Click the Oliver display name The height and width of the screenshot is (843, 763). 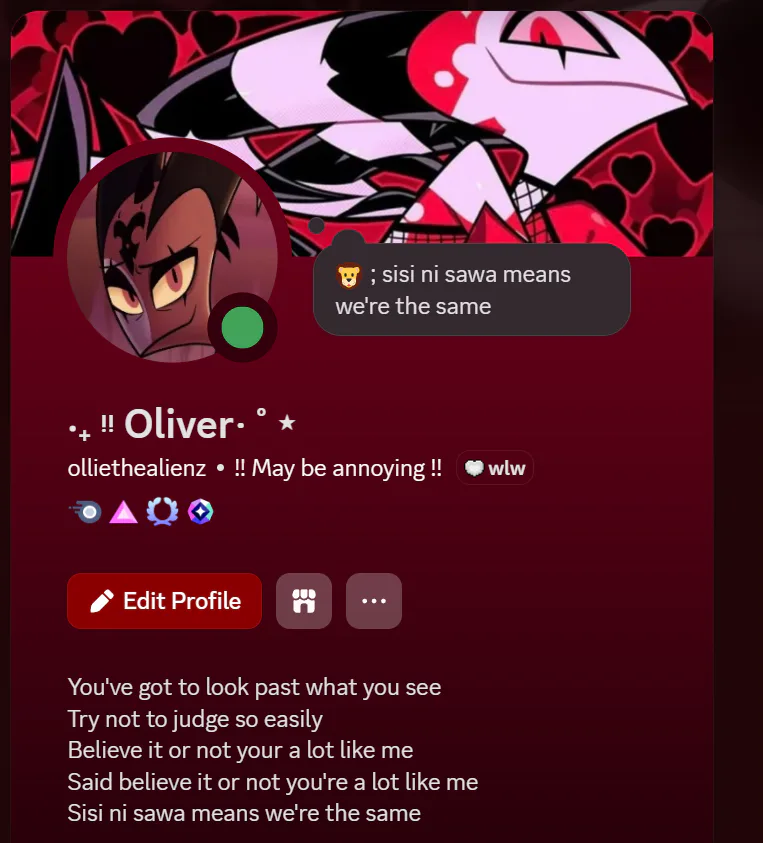coord(179,425)
